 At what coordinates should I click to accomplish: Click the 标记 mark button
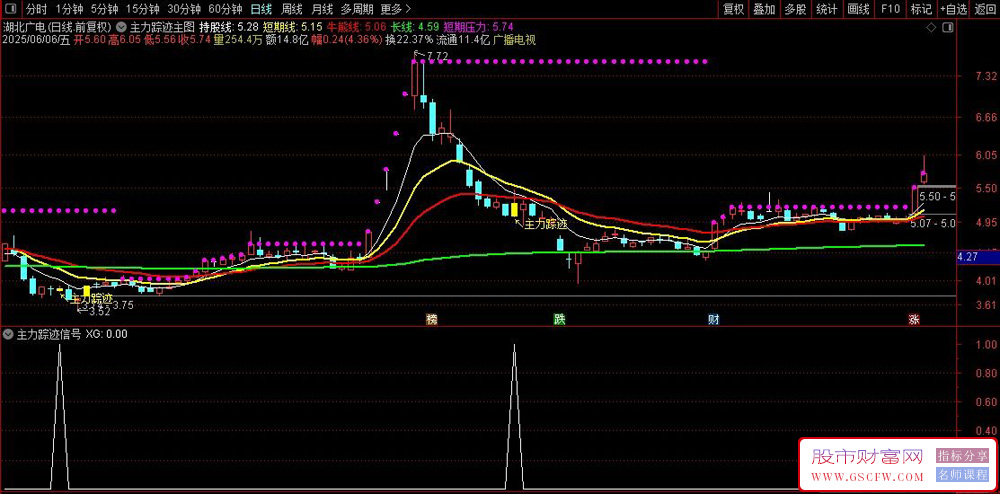tap(921, 9)
